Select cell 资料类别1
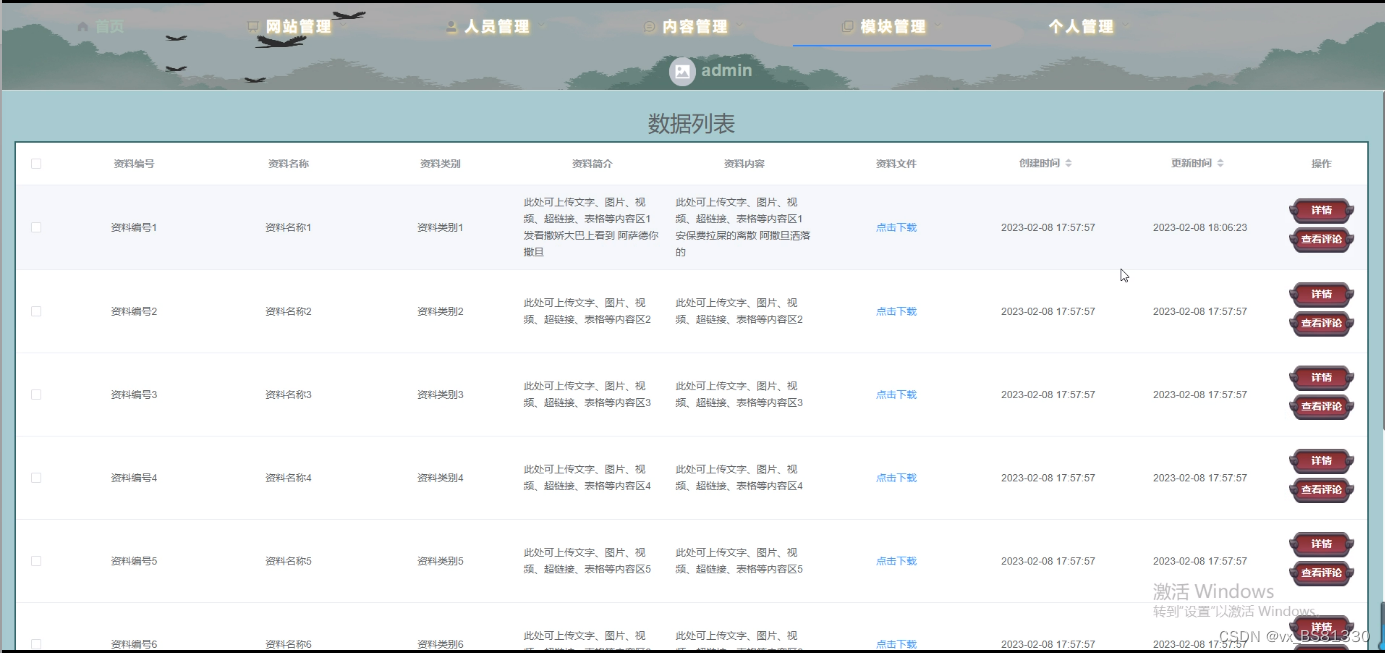 point(440,227)
